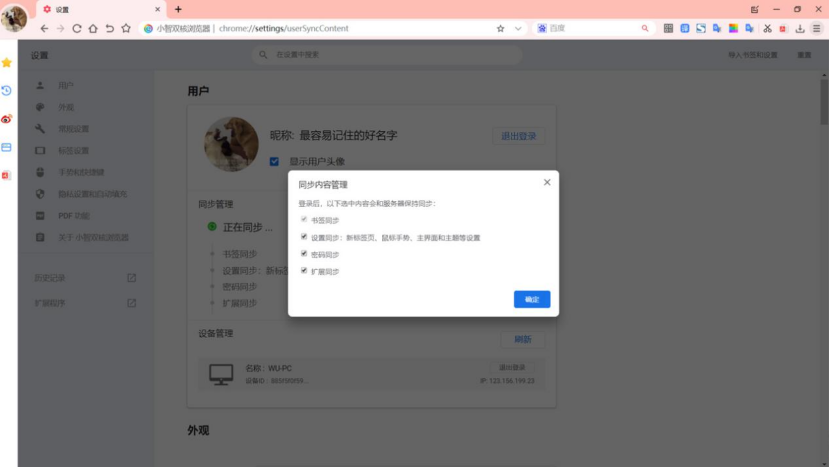
Task: Toggle the 设置同步 checkbox
Action: (x=304, y=236)
